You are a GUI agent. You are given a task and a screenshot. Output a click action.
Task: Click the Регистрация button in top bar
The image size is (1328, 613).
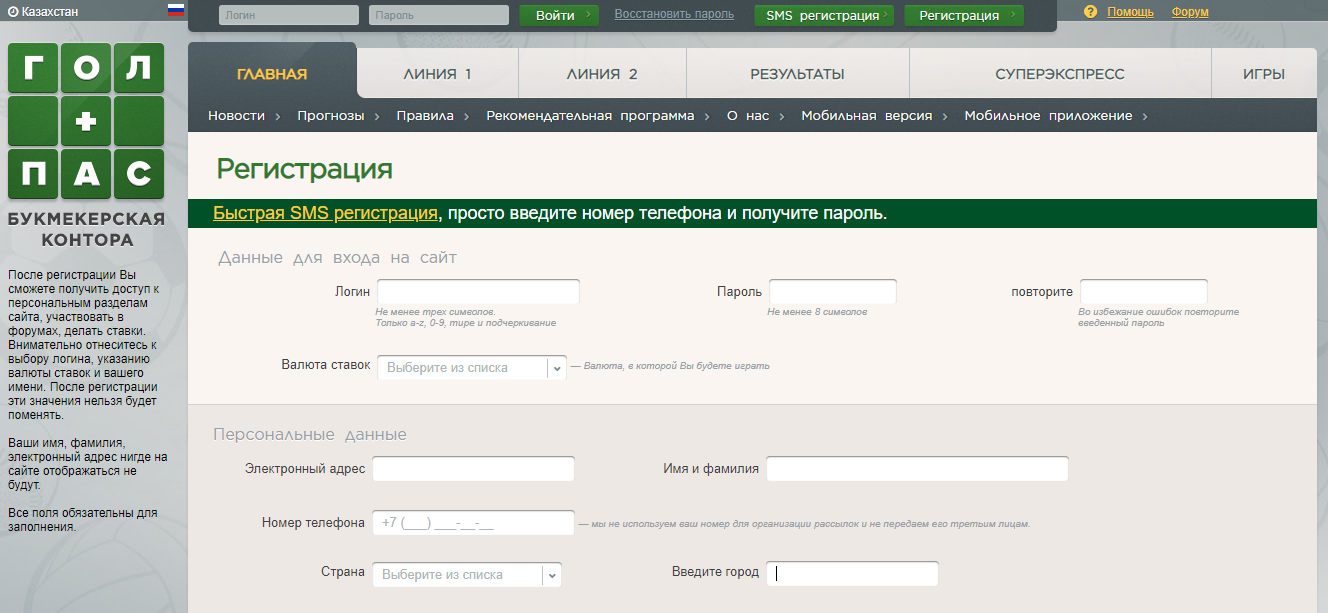(x=964, y=15)
